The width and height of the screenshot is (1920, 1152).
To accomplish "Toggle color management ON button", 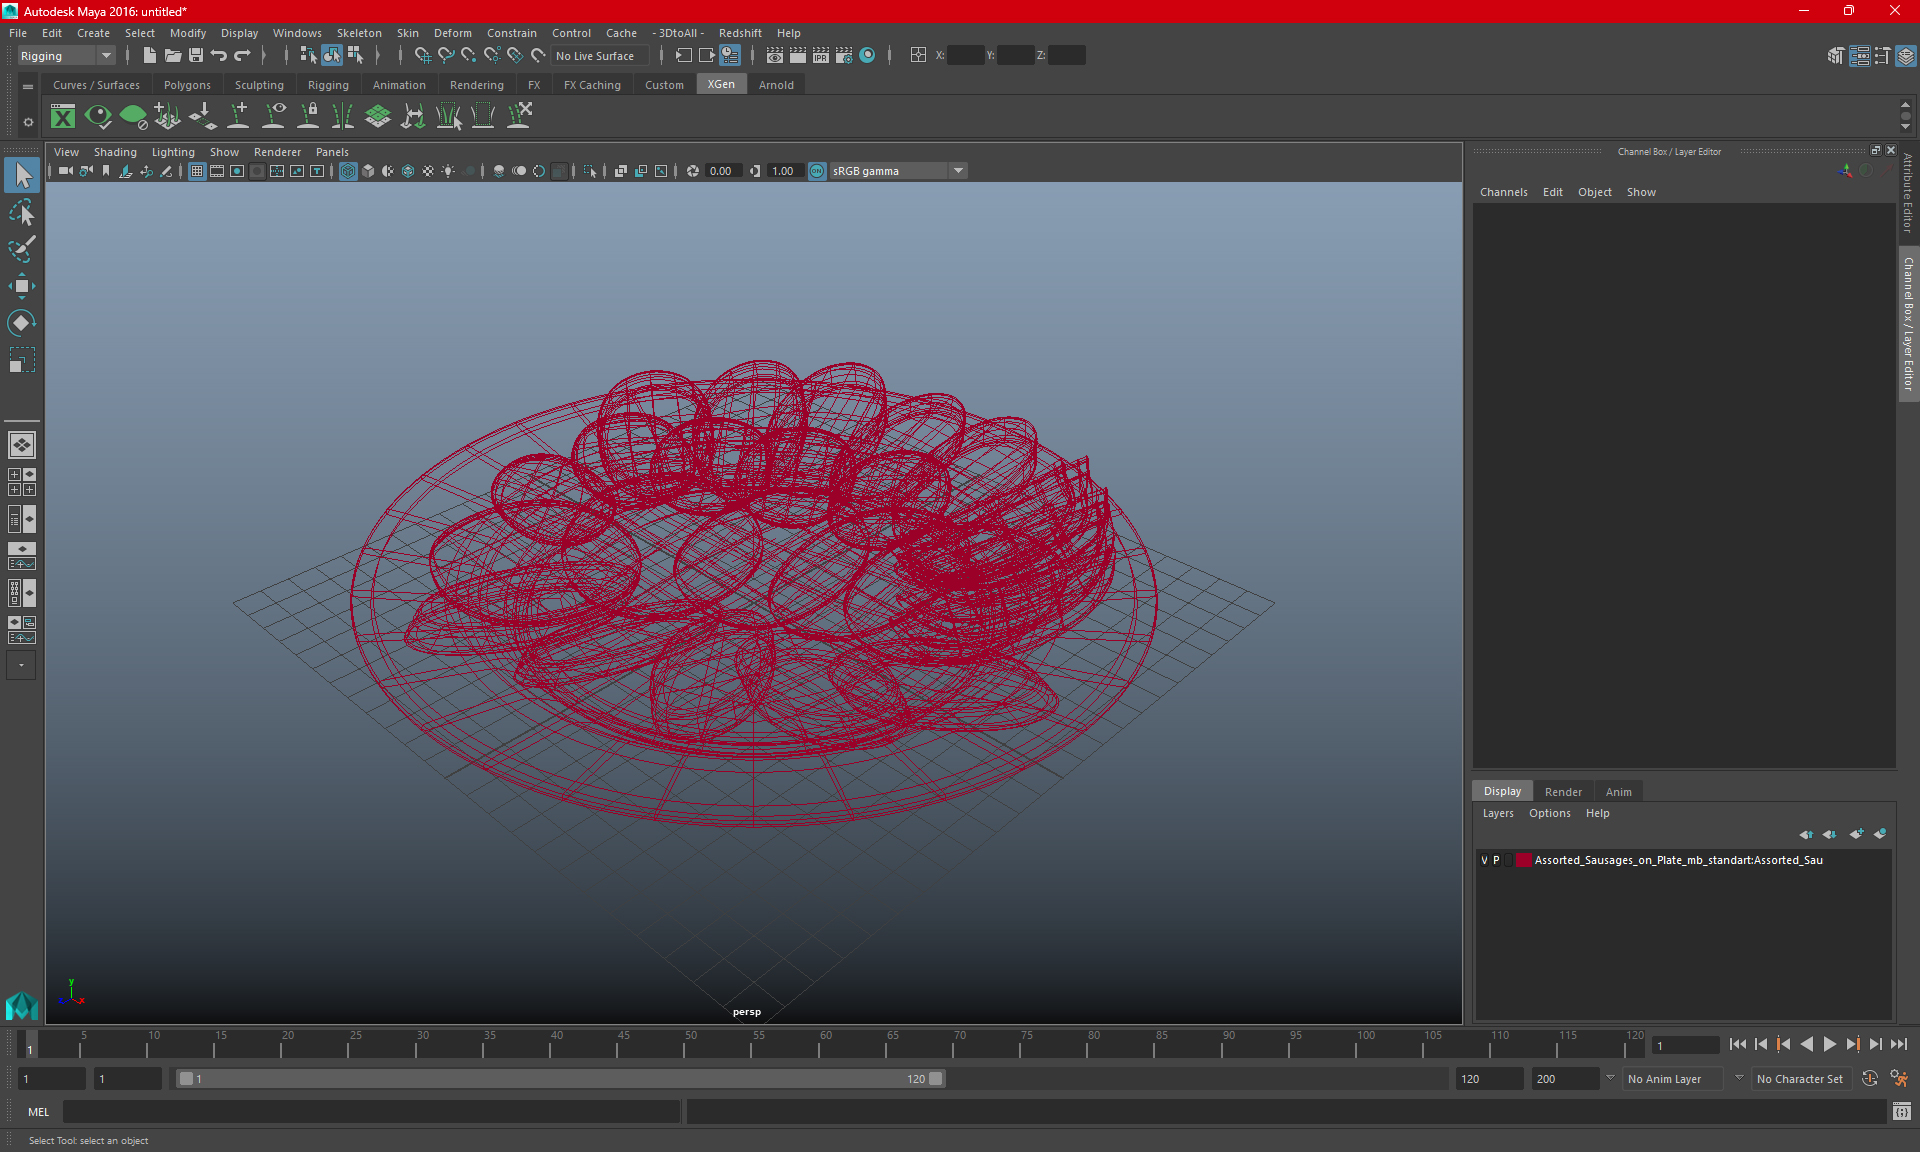I will click(817, 171).
